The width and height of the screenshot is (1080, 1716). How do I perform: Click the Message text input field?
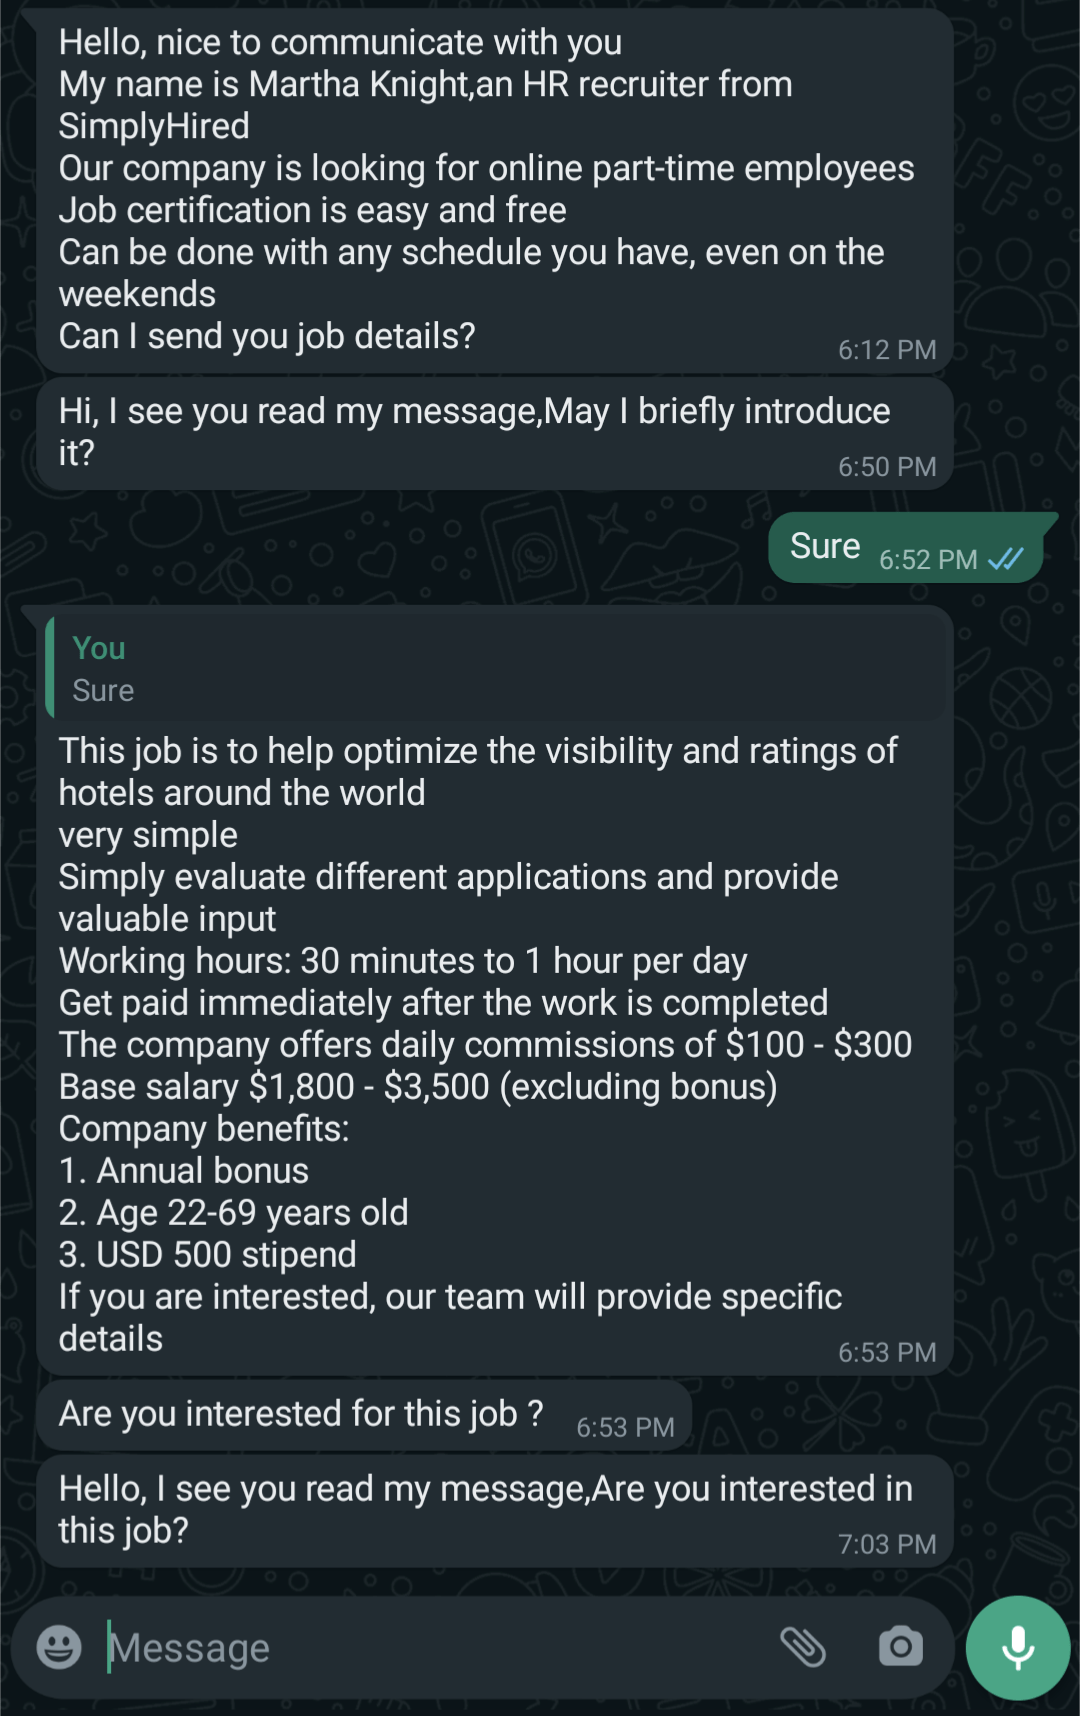tap(400, 1647)
